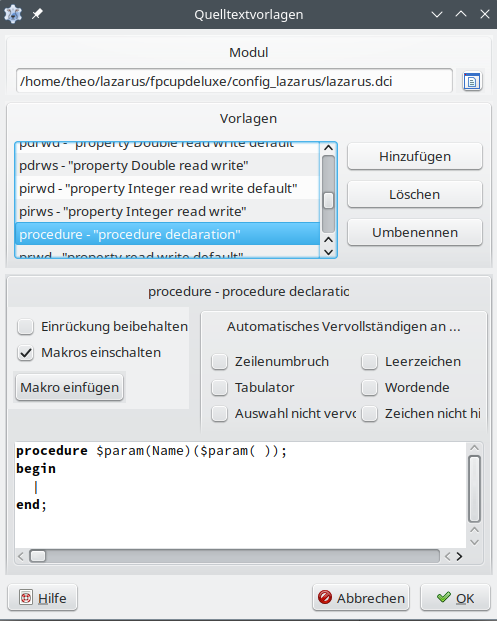497x621 pixels.
Task: Click the Hilfe help icon button
Action: (x=42, y=598)
